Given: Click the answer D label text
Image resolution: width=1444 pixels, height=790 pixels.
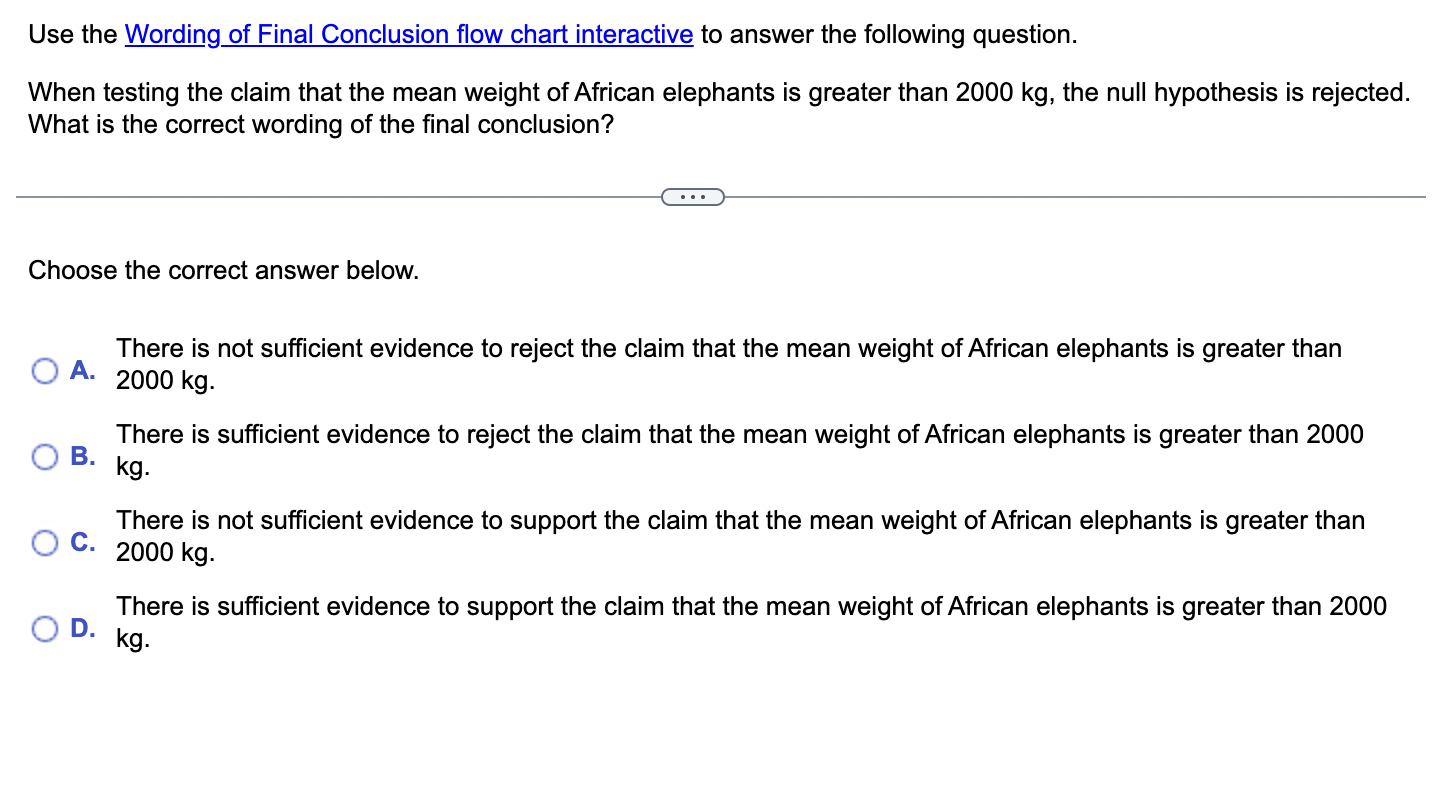Looking at the screenshot, I should click(x=84, y=628).
